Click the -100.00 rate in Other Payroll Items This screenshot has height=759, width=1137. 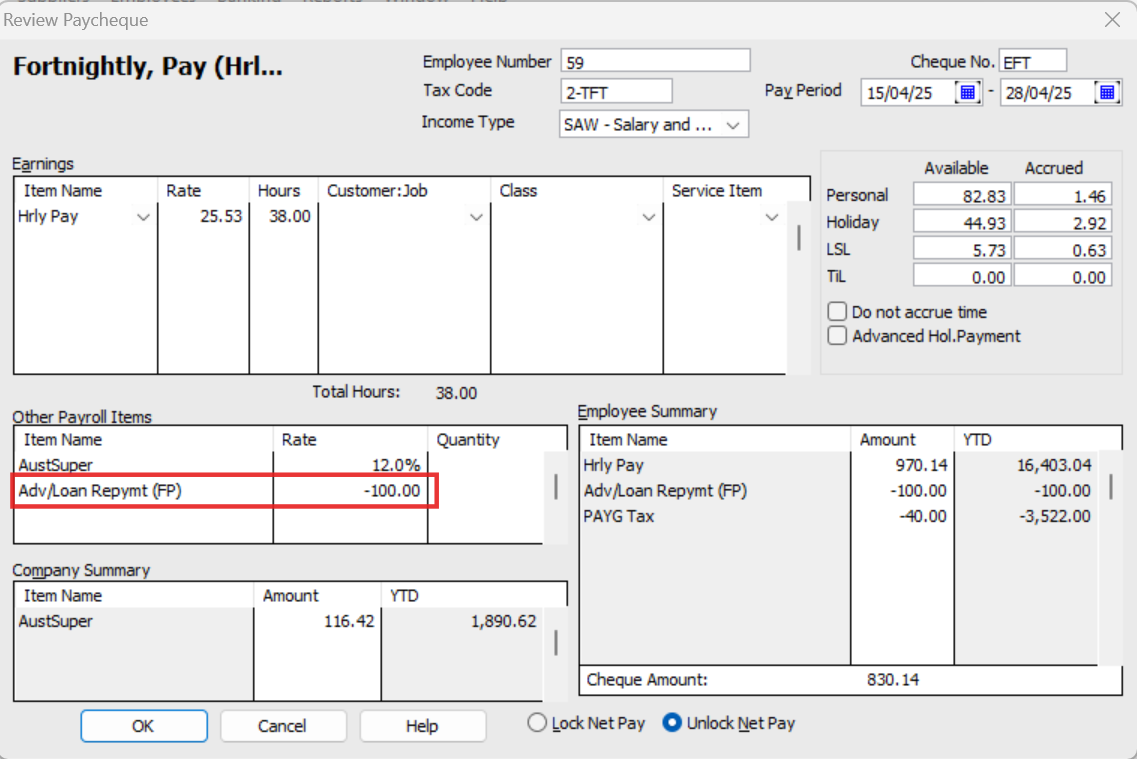coord(392,491)
